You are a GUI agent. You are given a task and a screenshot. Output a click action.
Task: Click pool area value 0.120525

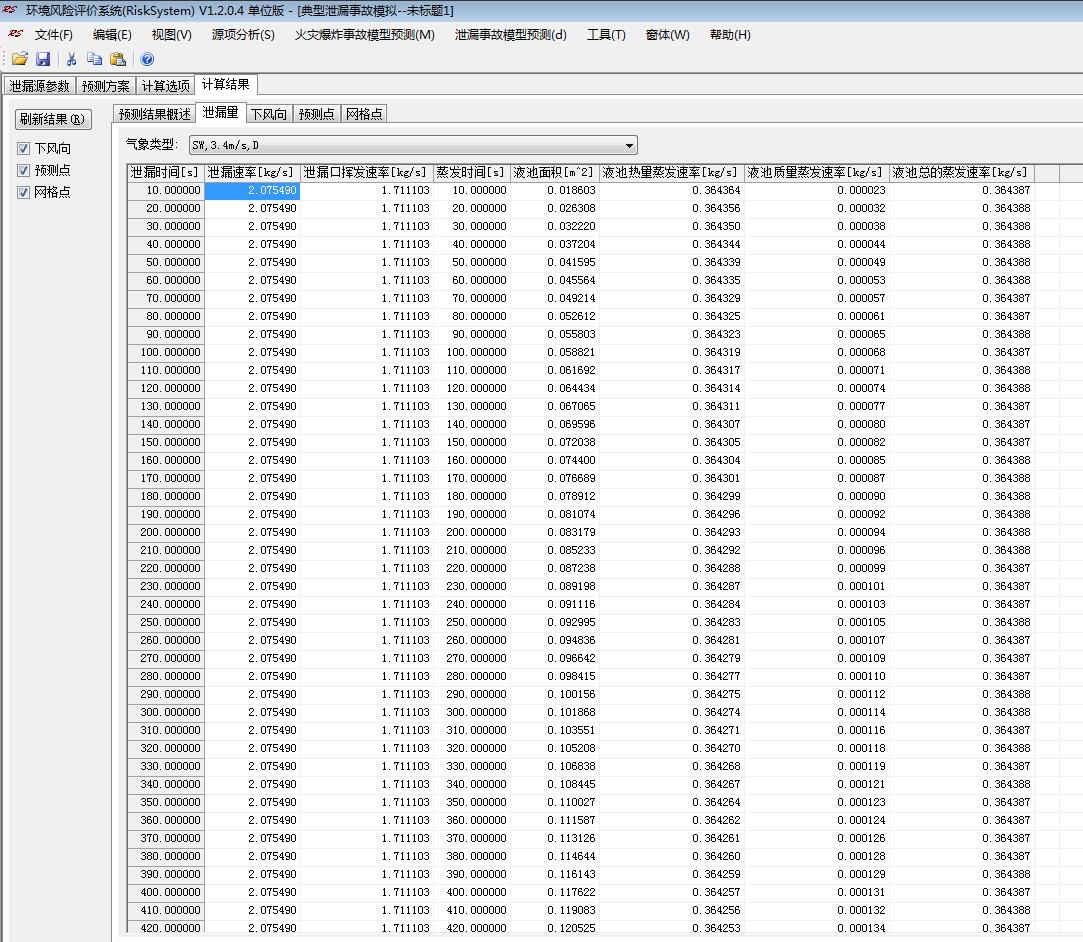pos(554,928)
